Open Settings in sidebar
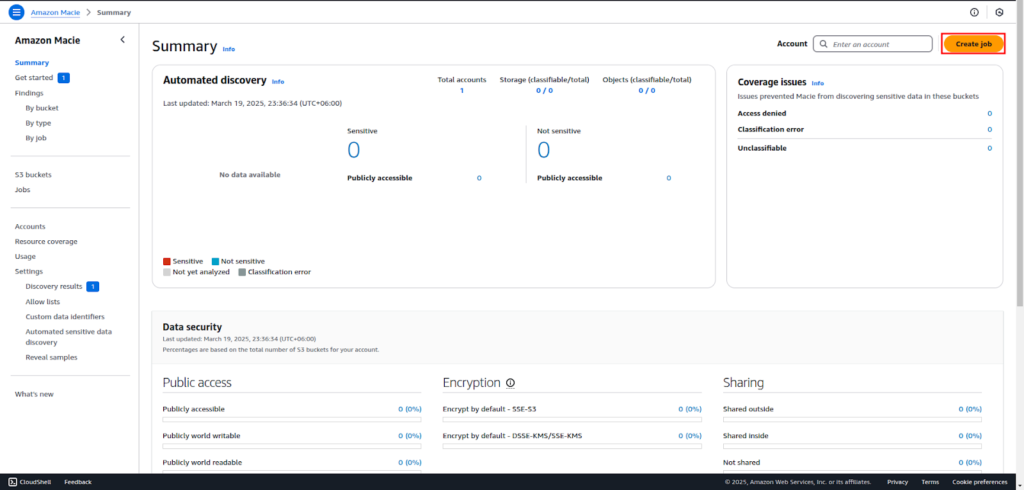Viewport: 1024px width, 490px height. tap(29, 271)
